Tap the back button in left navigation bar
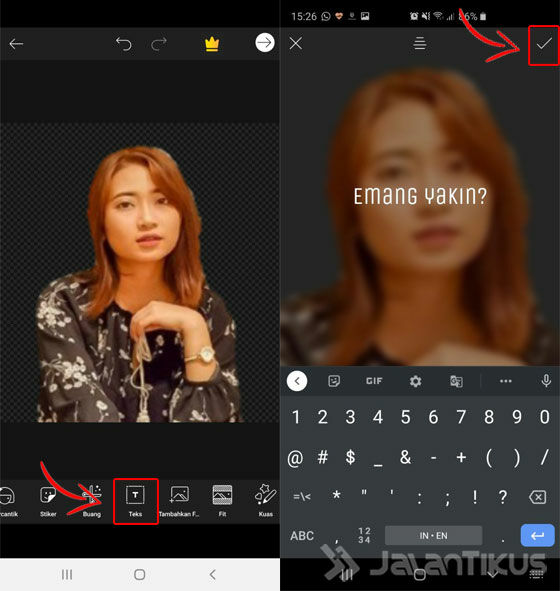 213,575
